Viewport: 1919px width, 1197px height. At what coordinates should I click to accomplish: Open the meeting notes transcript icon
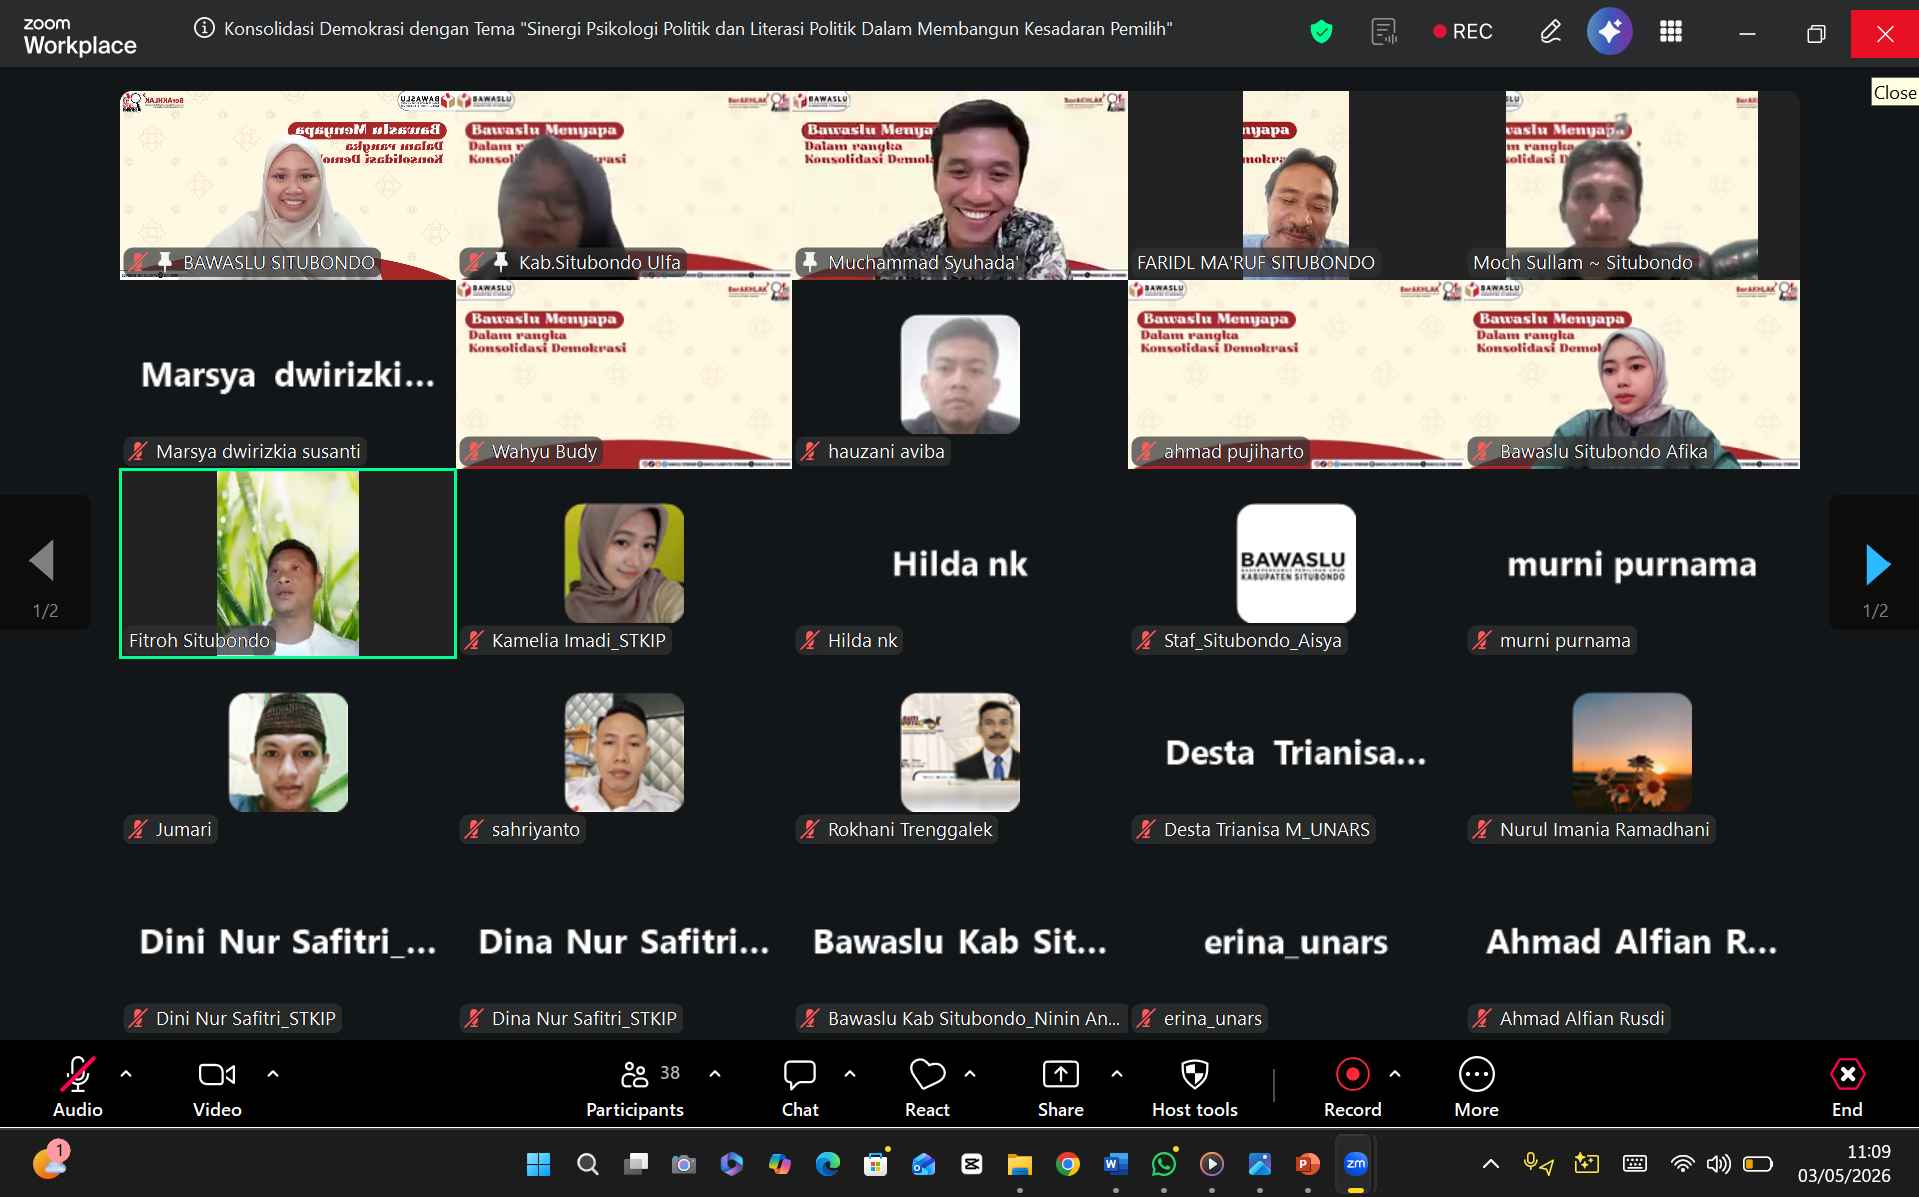point(1384,32)
